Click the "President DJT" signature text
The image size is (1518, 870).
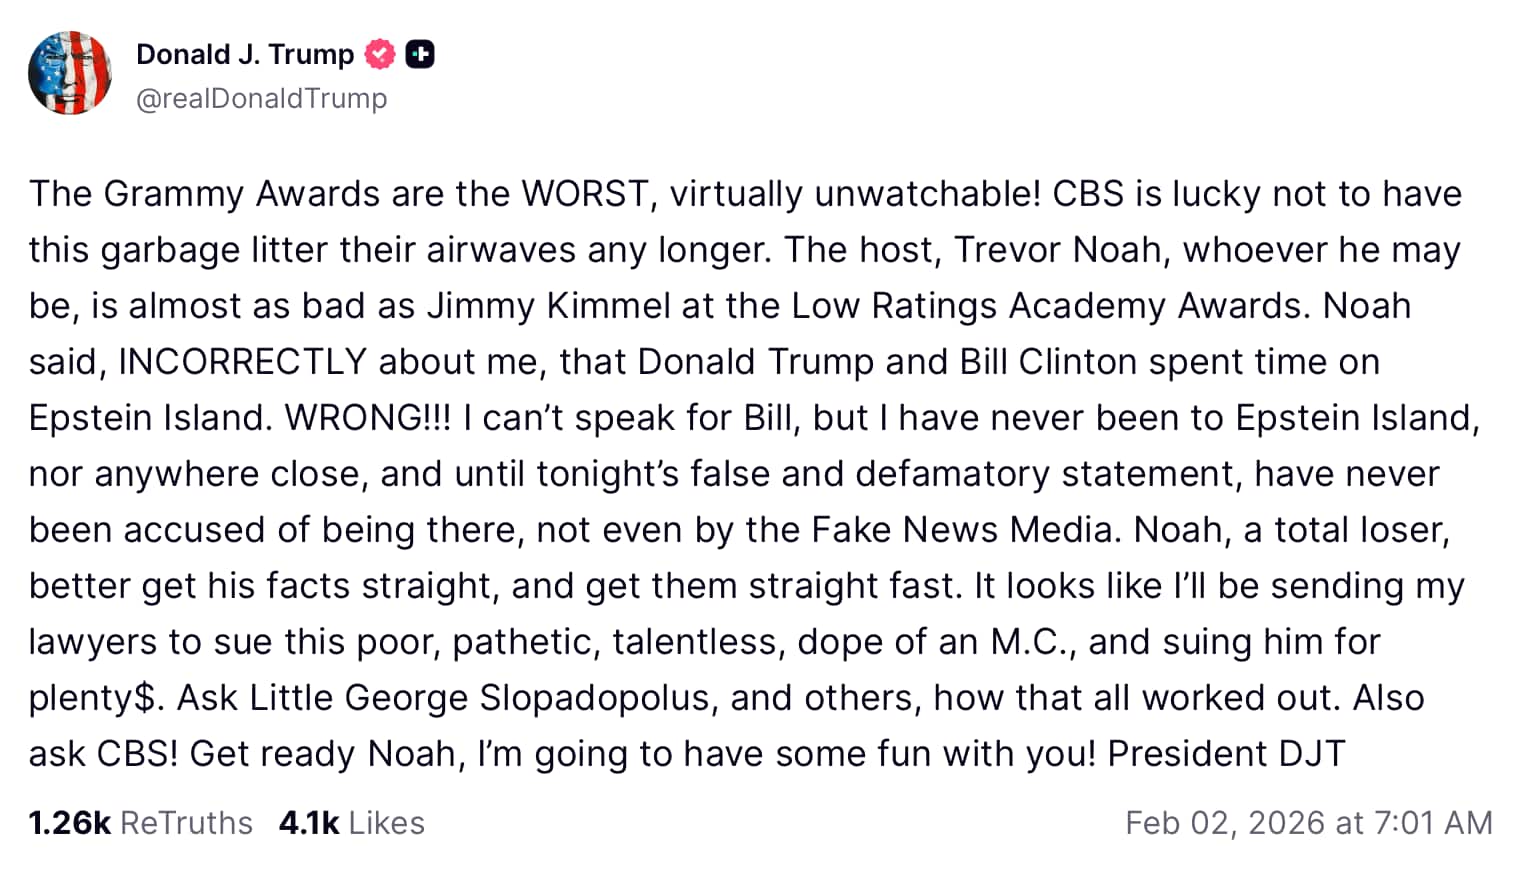tap(1226, 754)
